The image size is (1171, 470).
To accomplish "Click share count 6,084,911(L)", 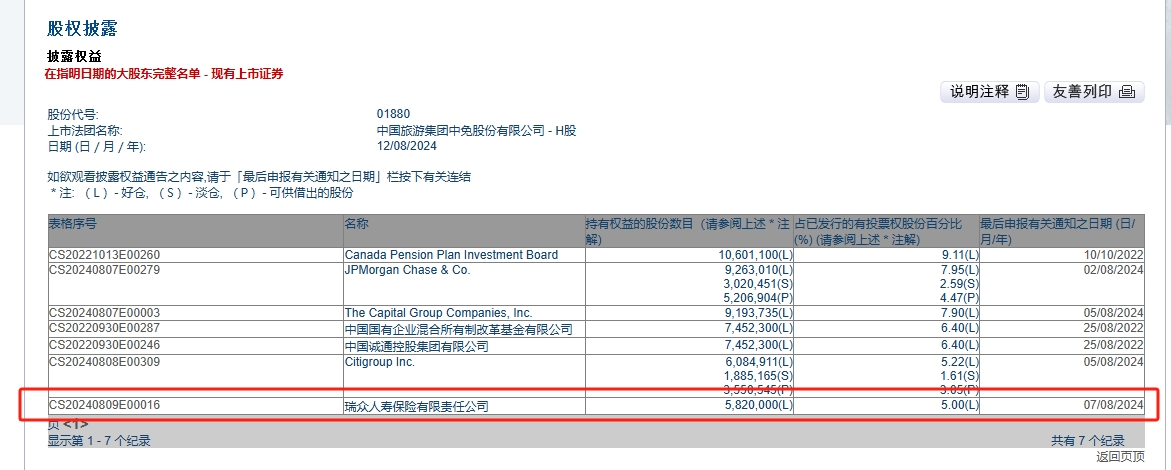I will point(759,362).
